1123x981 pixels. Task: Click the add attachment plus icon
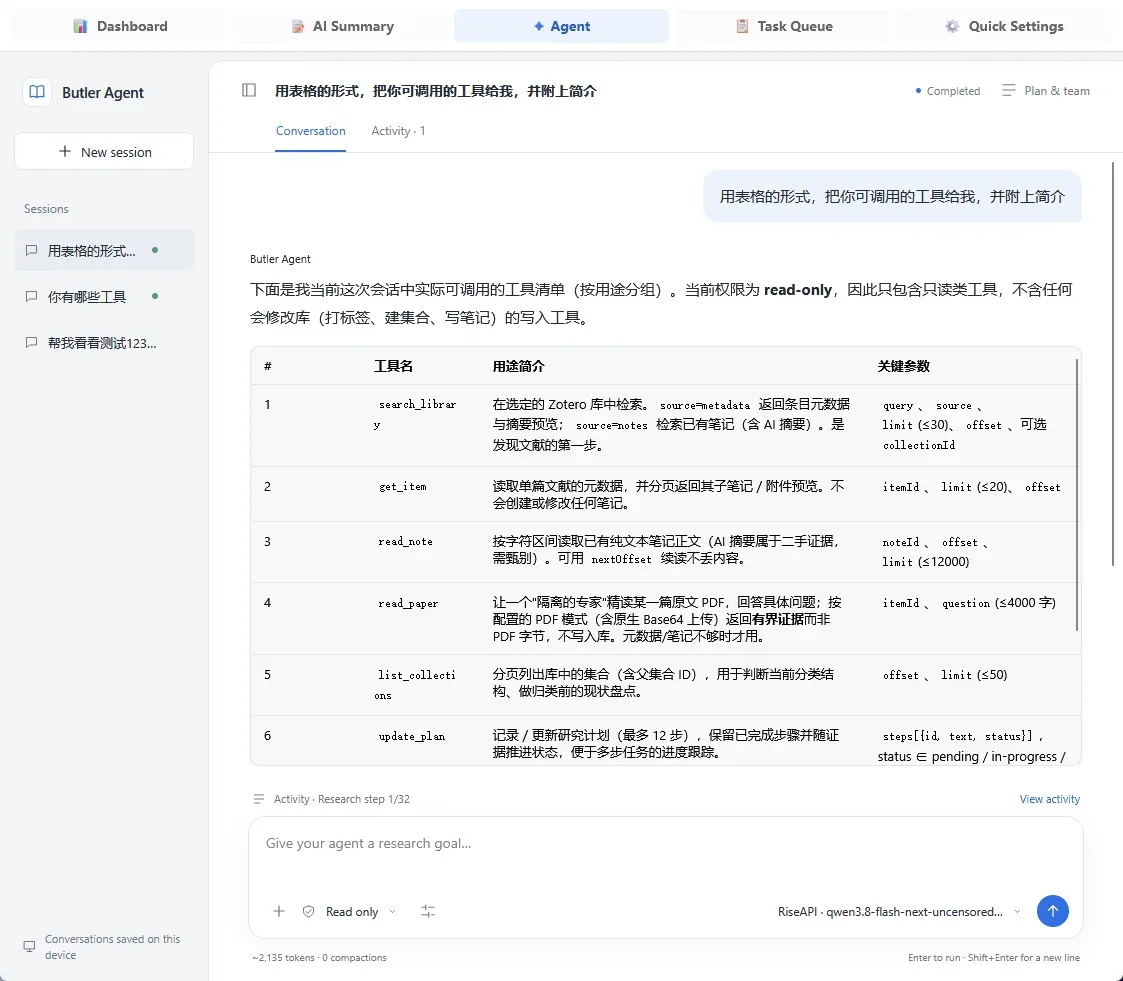[x=279, y=912]
